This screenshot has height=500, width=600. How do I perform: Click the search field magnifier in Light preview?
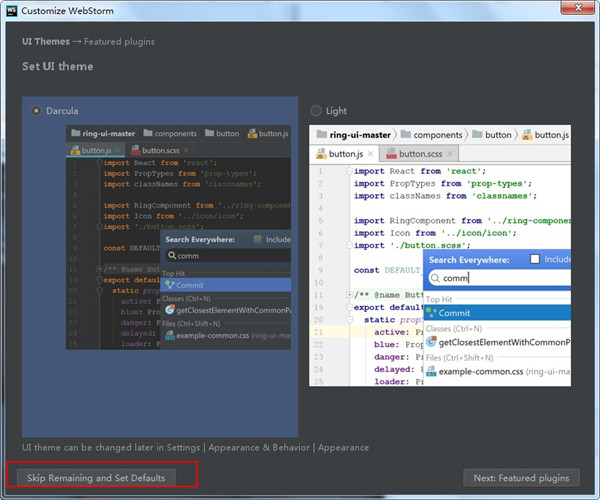click(435, 278)
